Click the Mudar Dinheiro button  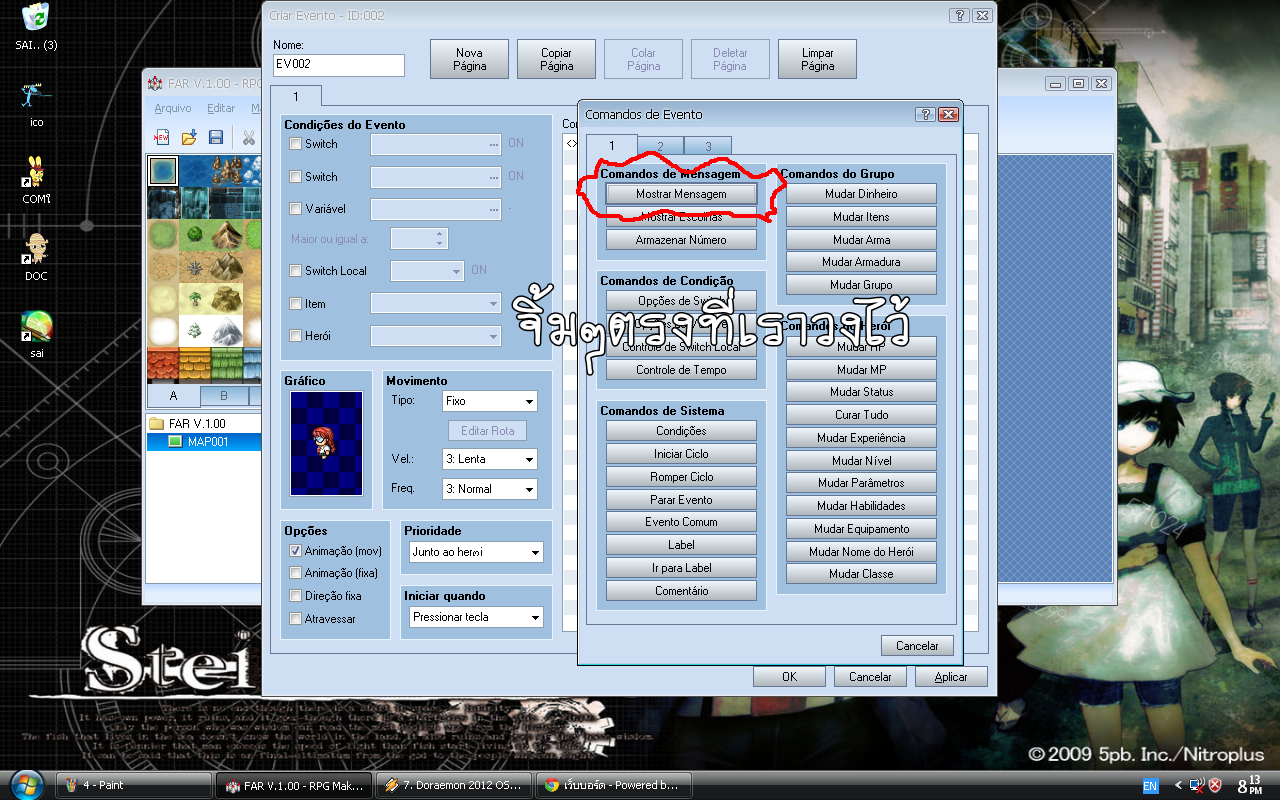[861, 194]
